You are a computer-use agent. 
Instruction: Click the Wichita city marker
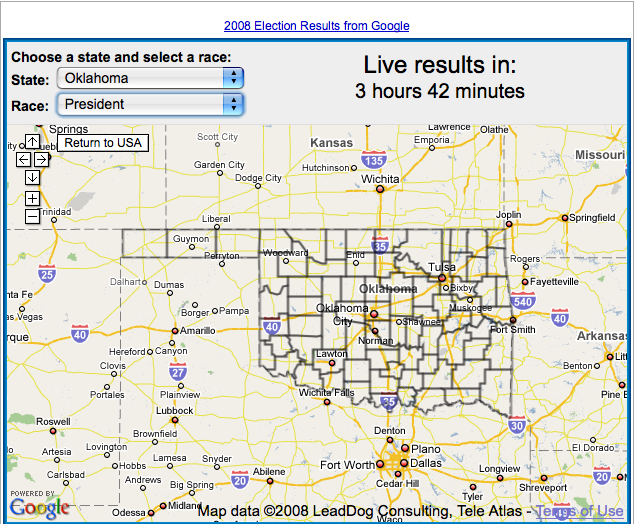click(x=380, y=191)
